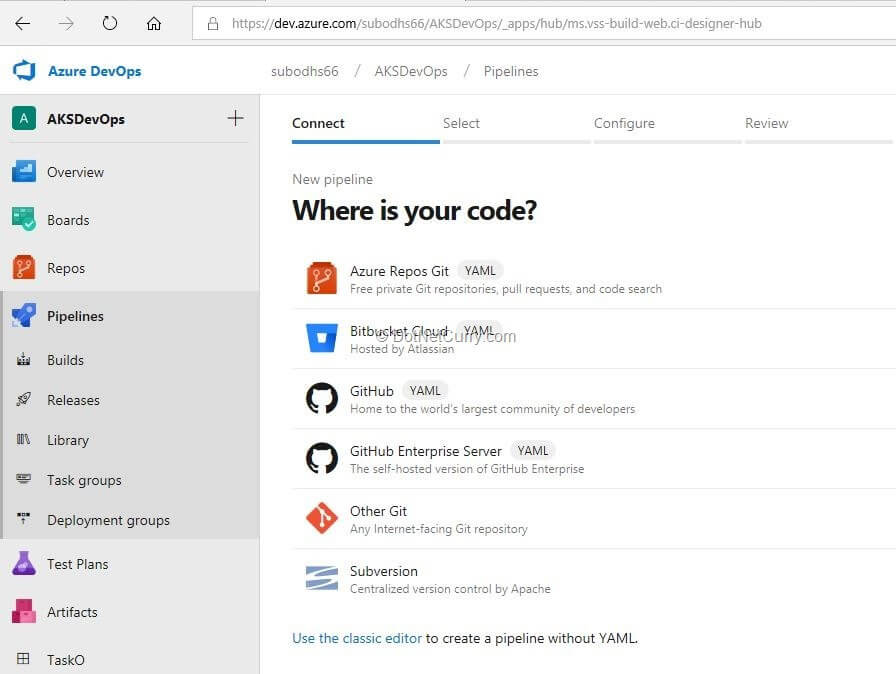Viewport: 896px width, 674px height.
Task: Click the GitHub octocat icon
Action: (x=322, y=398)
